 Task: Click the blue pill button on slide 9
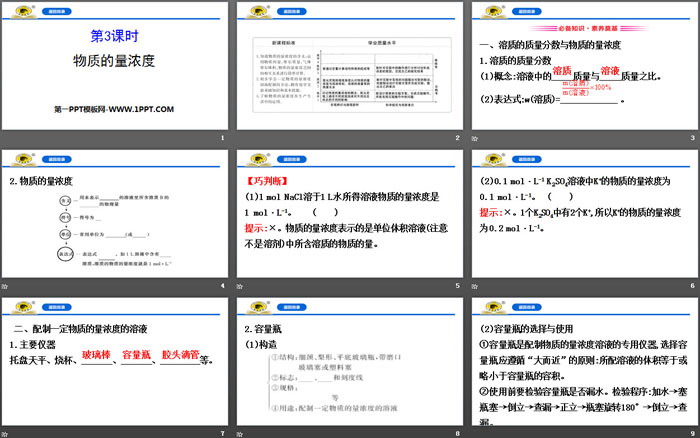coord(527,307)
